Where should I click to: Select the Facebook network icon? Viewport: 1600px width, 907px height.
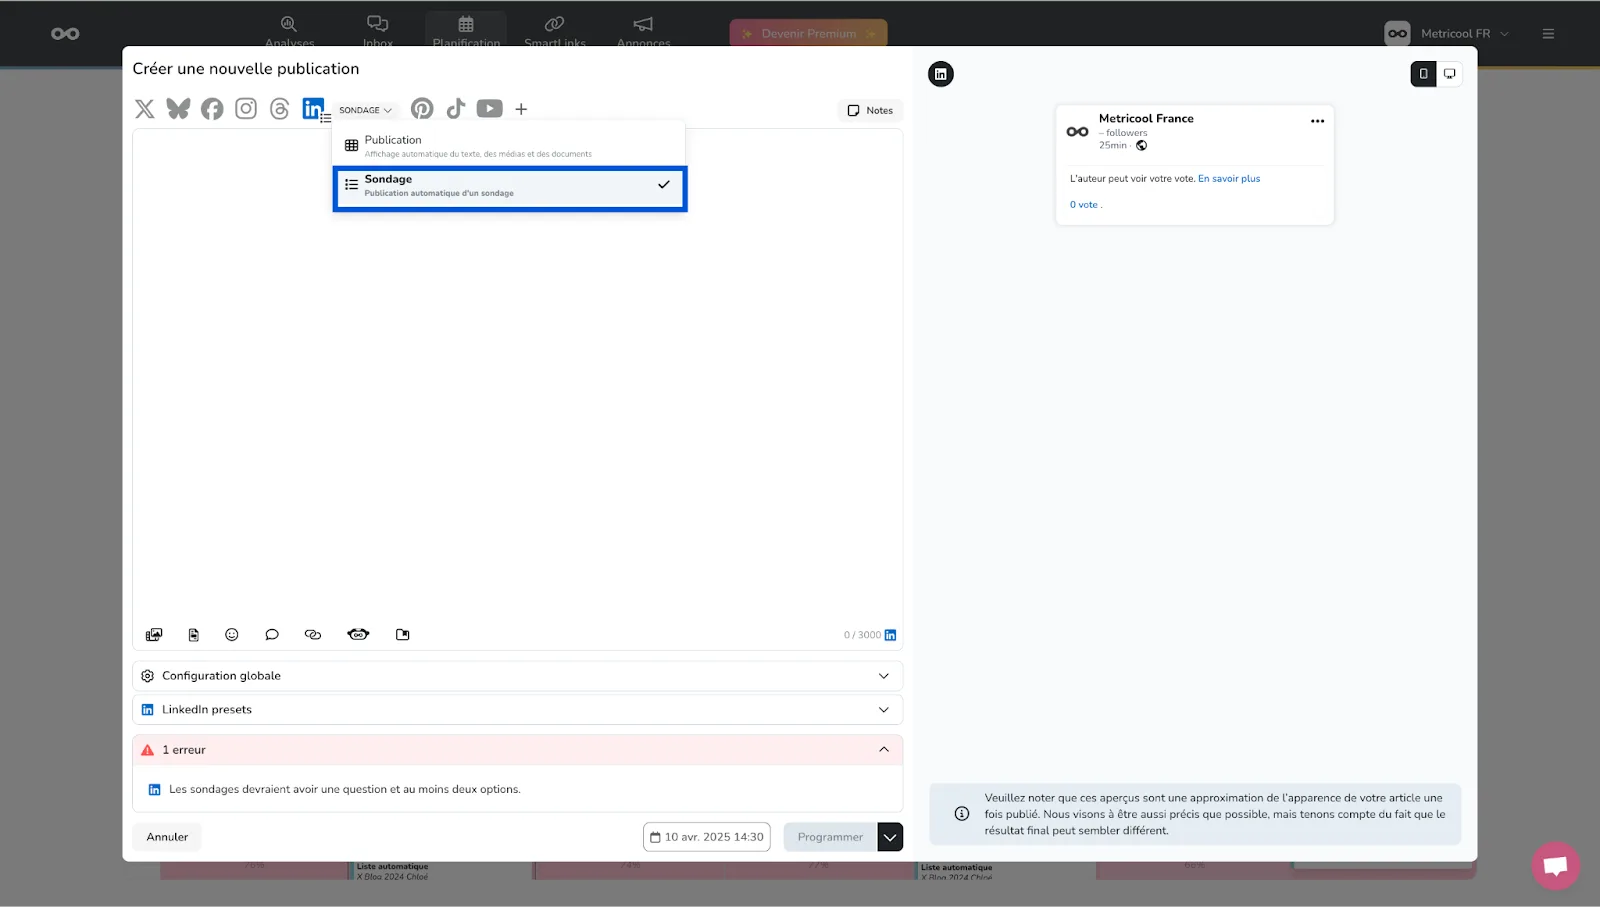212,109
